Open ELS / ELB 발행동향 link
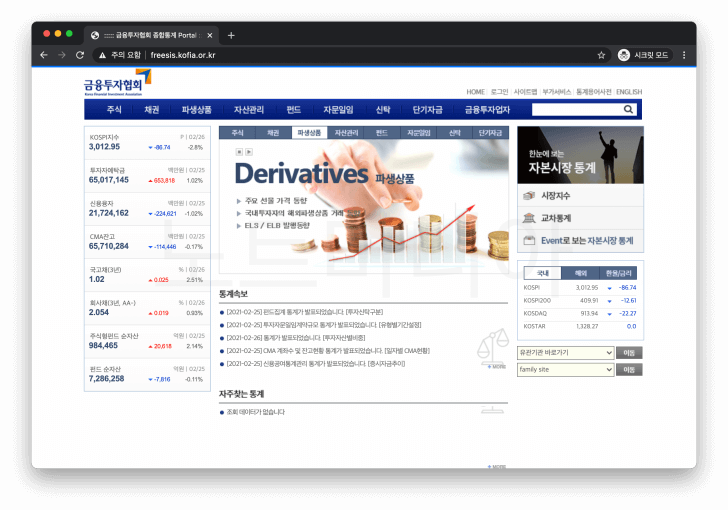This screenshot has width=728, height=510. 277,225
